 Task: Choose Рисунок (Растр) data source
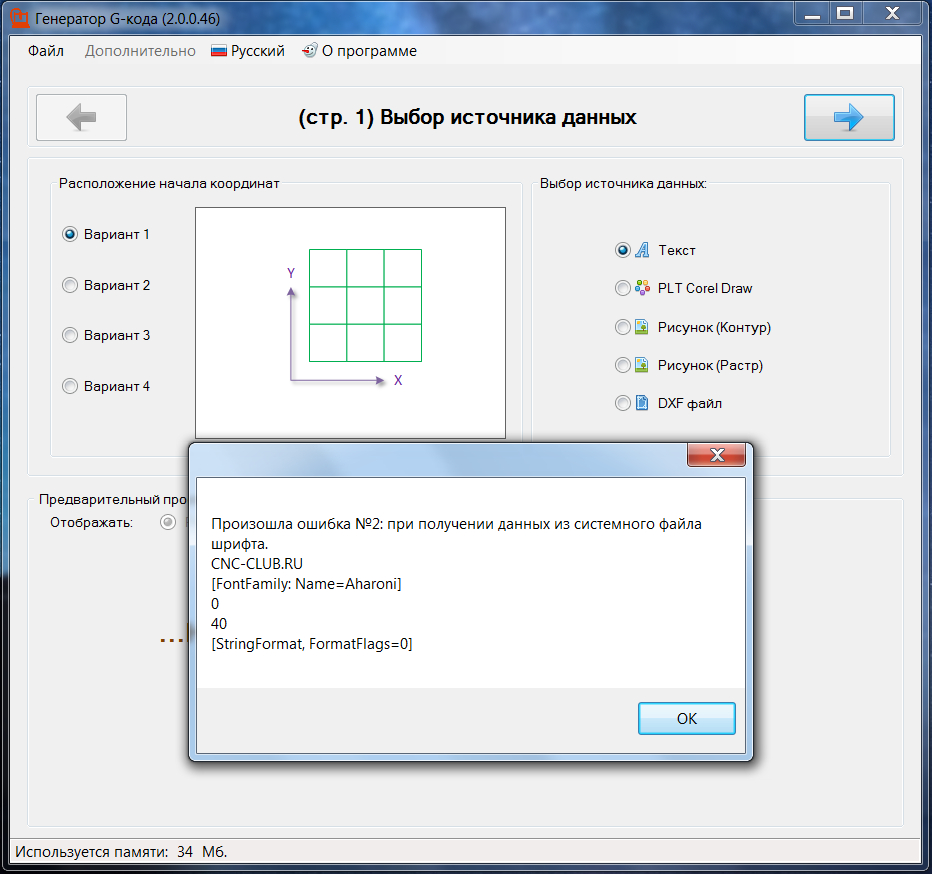(x=622, y=365)
